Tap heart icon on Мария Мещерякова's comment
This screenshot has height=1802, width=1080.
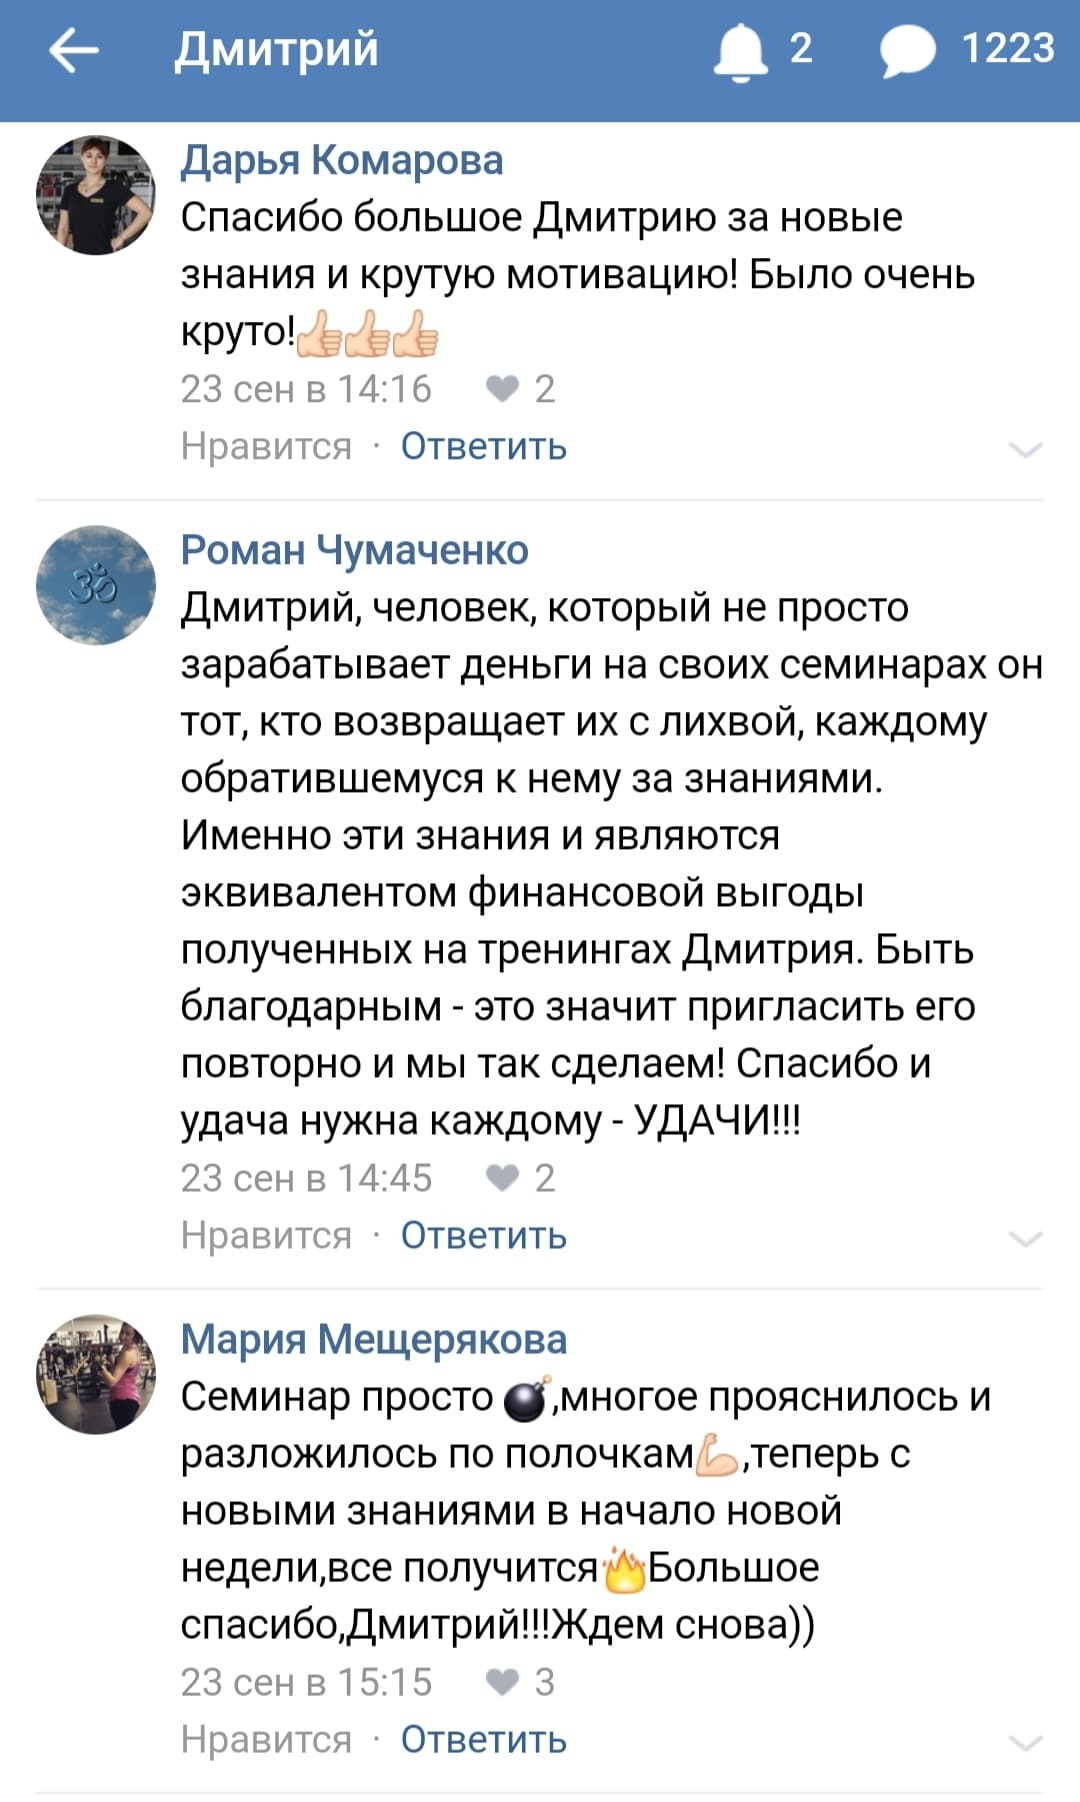[x=502, y=1682]
